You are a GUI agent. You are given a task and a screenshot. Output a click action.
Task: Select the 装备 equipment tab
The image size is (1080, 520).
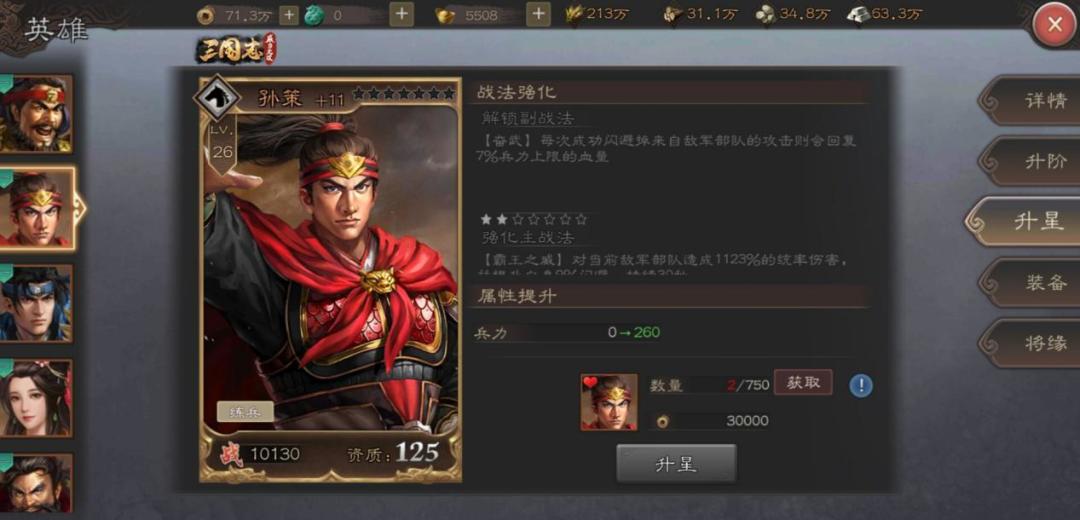click(1032, 282)
